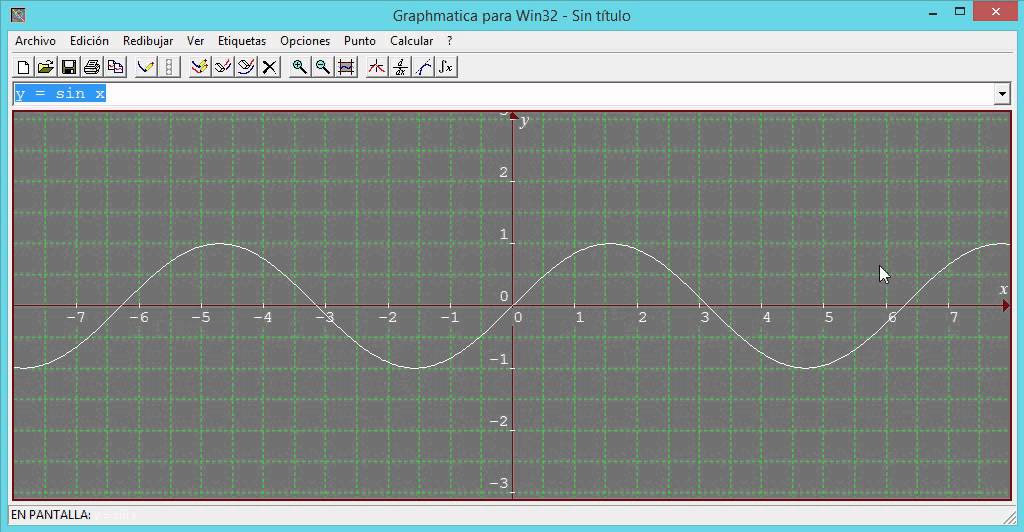This screenshot has width=1024, height=532.
Task: Click the y-axis label −2
Action: point(499,422)
